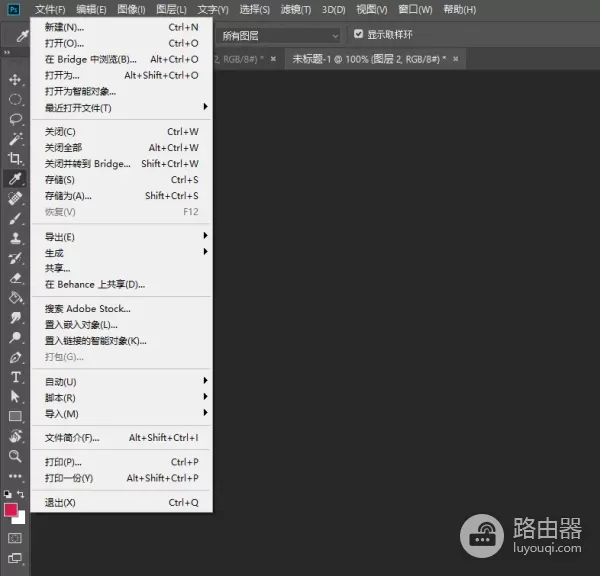Select the Elliptical Marquee tool
Image resolution: width=600 pixels, height=576 pixels.
(15, 100)
